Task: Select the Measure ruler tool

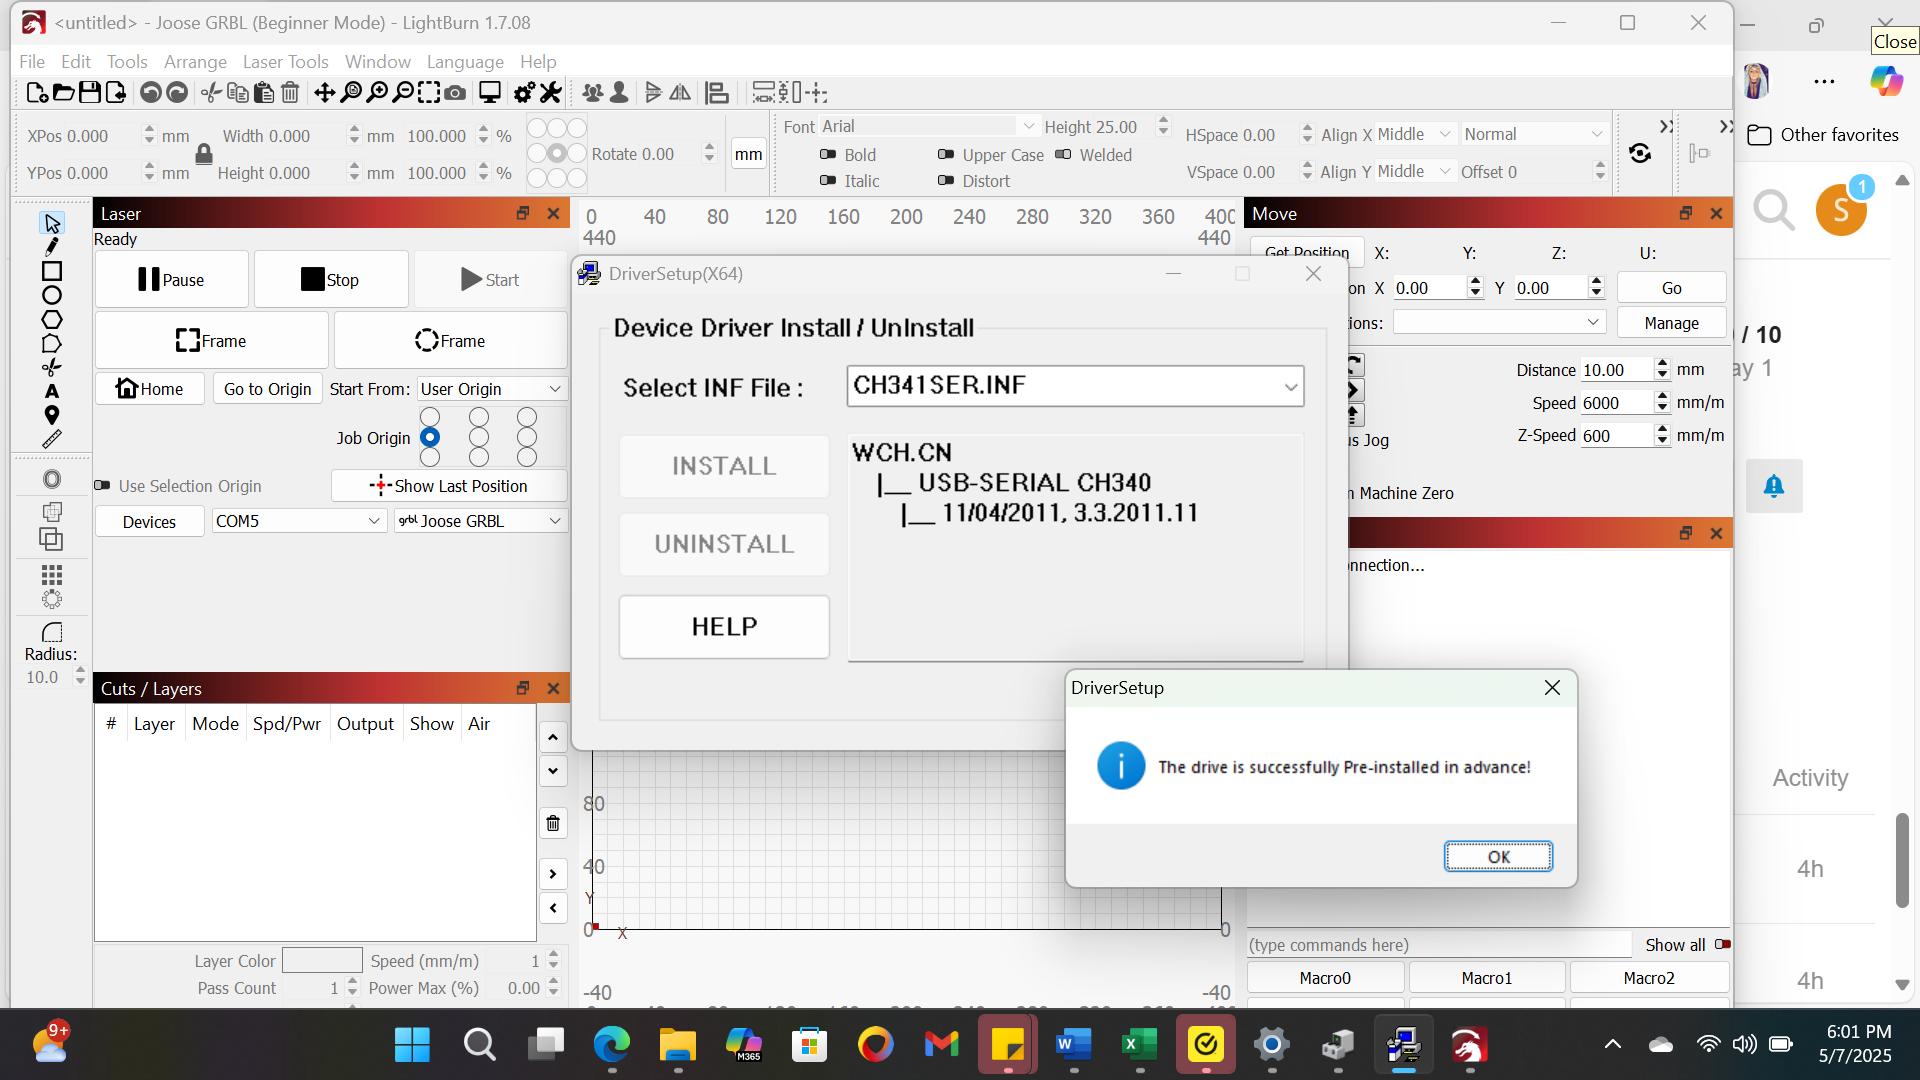Action: [52, 439]
